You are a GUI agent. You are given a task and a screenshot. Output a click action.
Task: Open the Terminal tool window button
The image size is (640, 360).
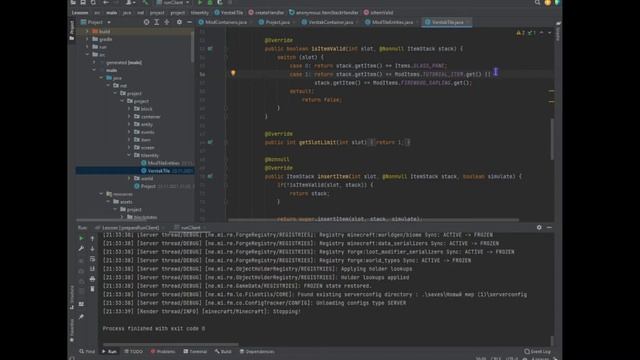click(x=195, y=351)
